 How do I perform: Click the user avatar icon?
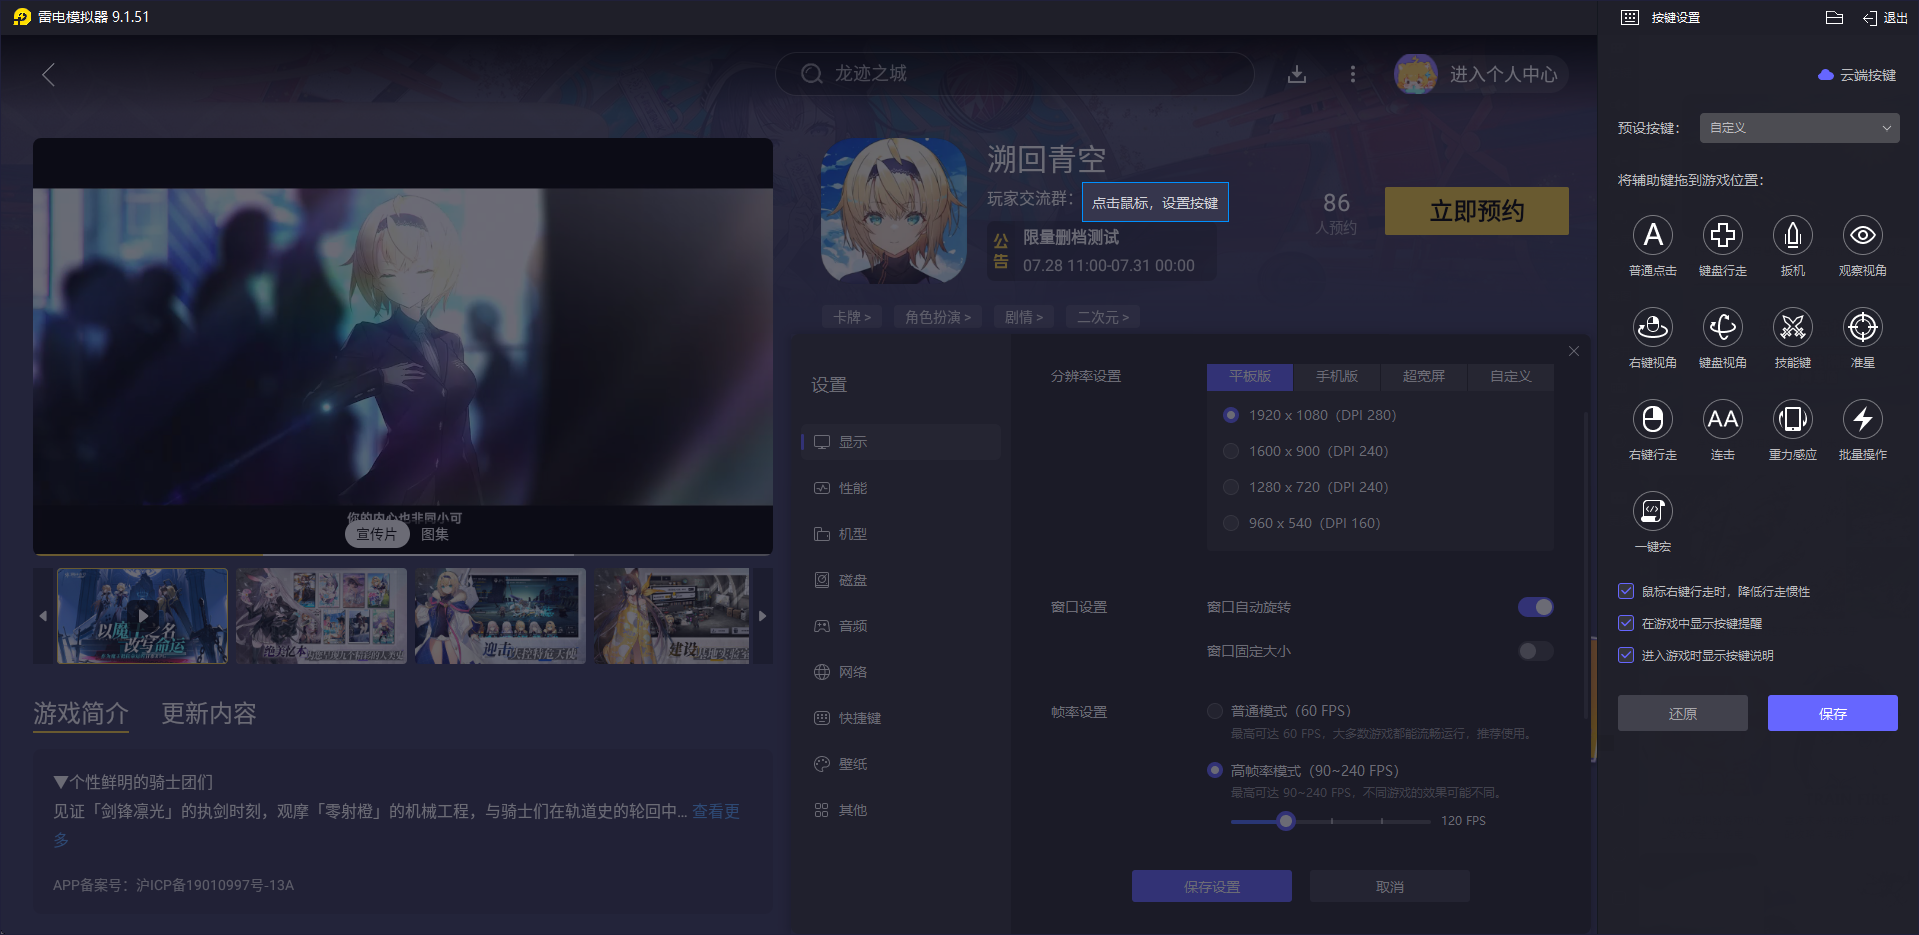click(1416, 74)
